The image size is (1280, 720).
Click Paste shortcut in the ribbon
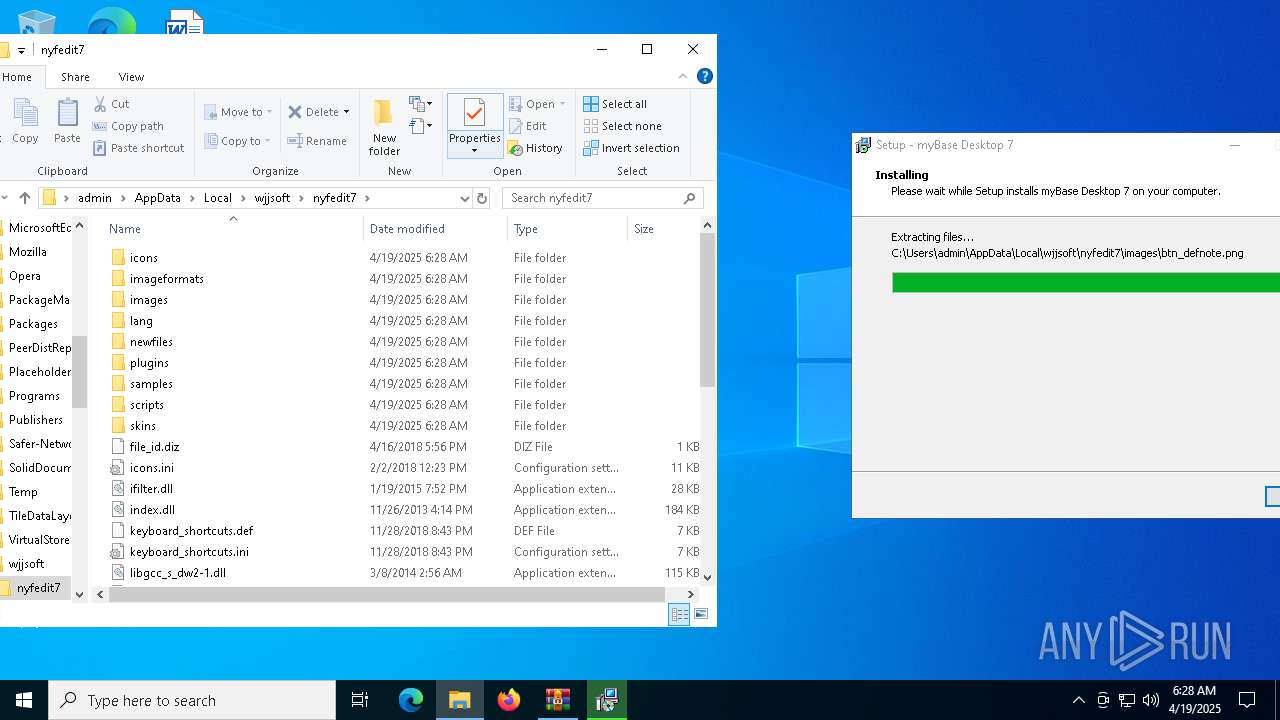pos(139,148)
